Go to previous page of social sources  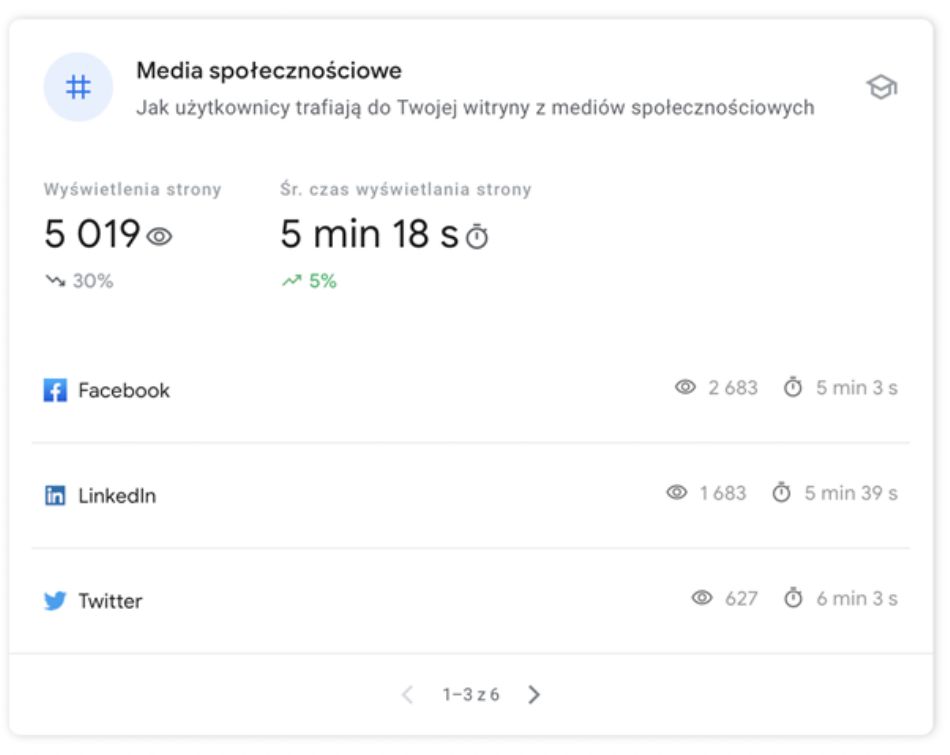click(407, 694)
